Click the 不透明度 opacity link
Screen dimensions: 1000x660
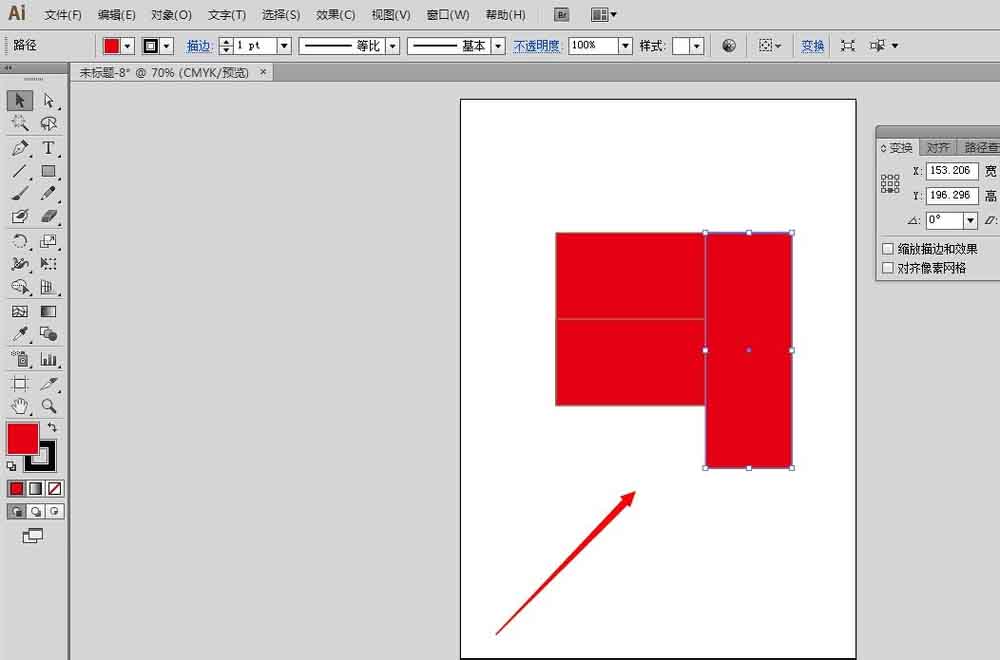[536, 46]
